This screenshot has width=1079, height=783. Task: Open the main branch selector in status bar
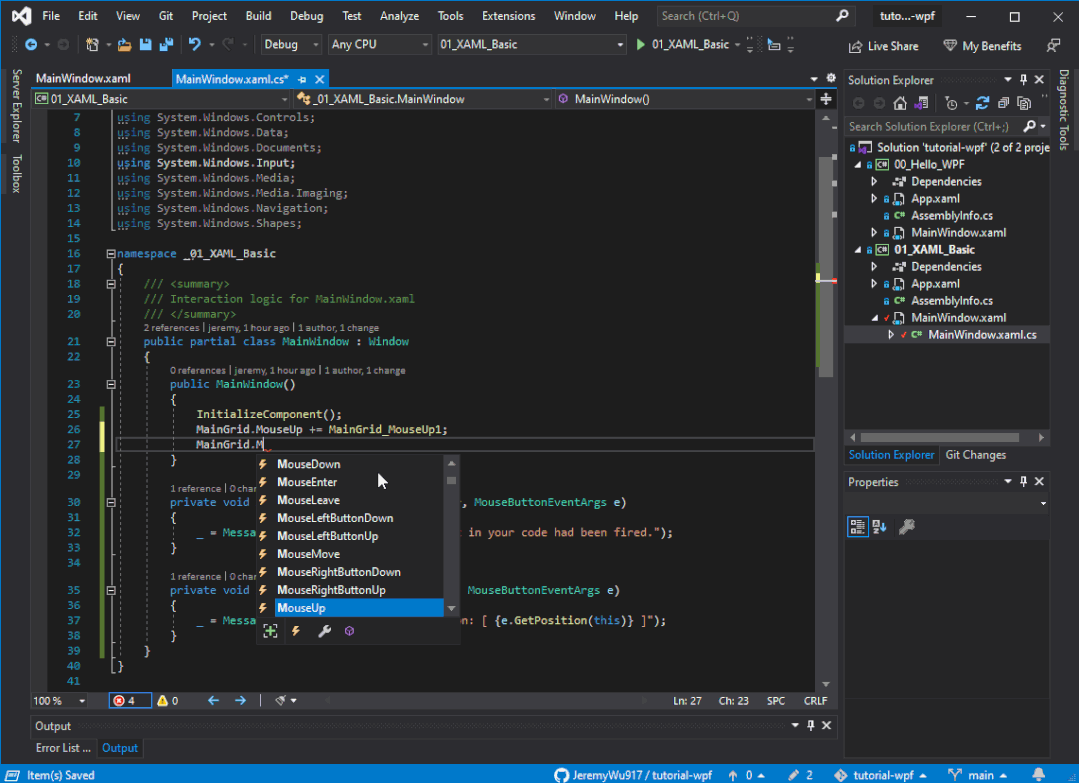[978, 775]
